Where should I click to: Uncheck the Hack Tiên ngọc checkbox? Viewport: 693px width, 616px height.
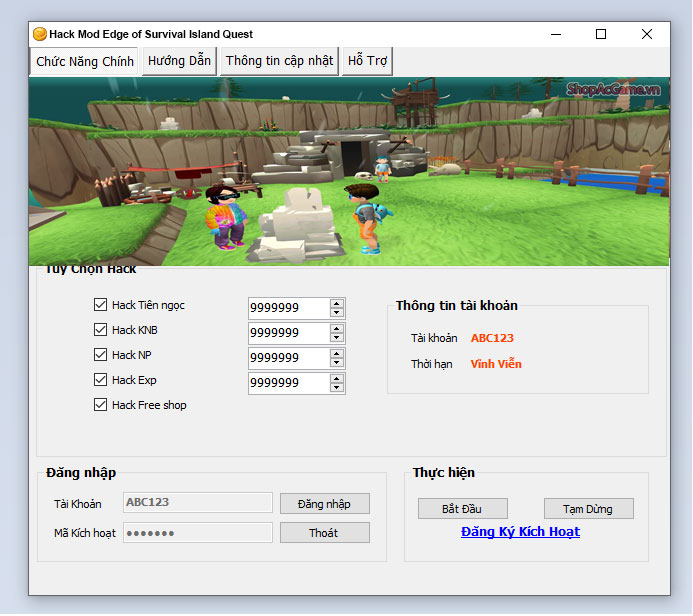point(100,305)
